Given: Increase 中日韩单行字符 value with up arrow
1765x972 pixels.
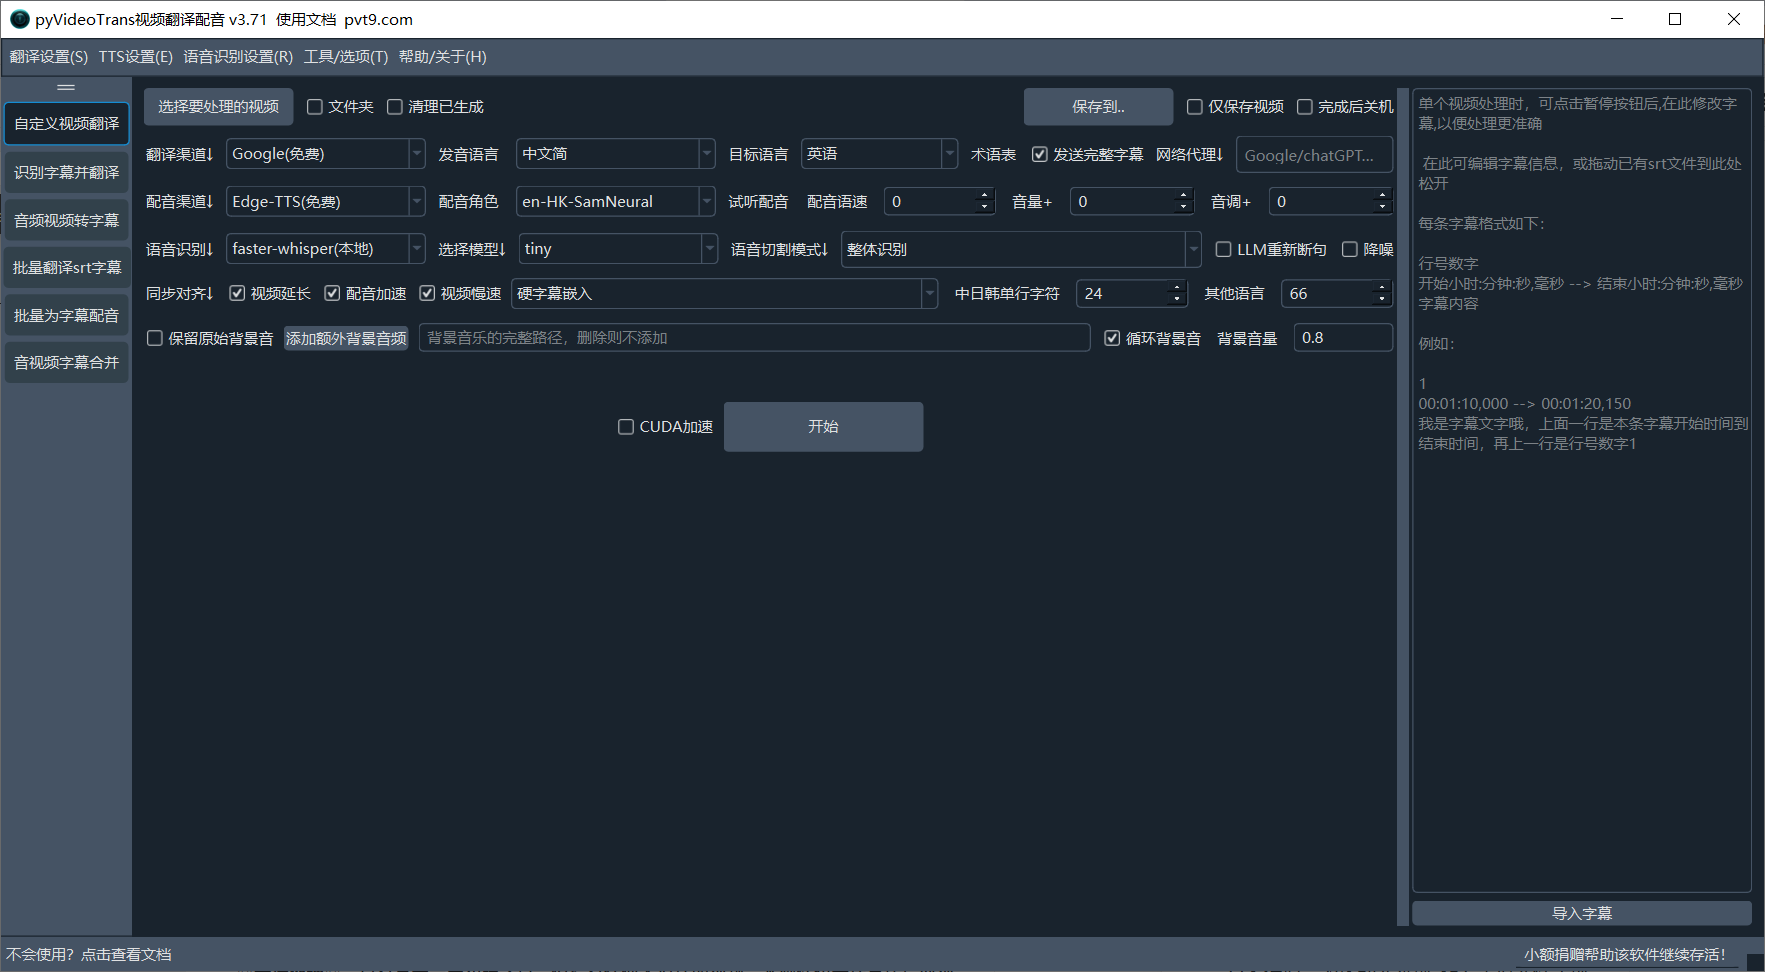Looking at the screenshot, I should click(1177, 287).
